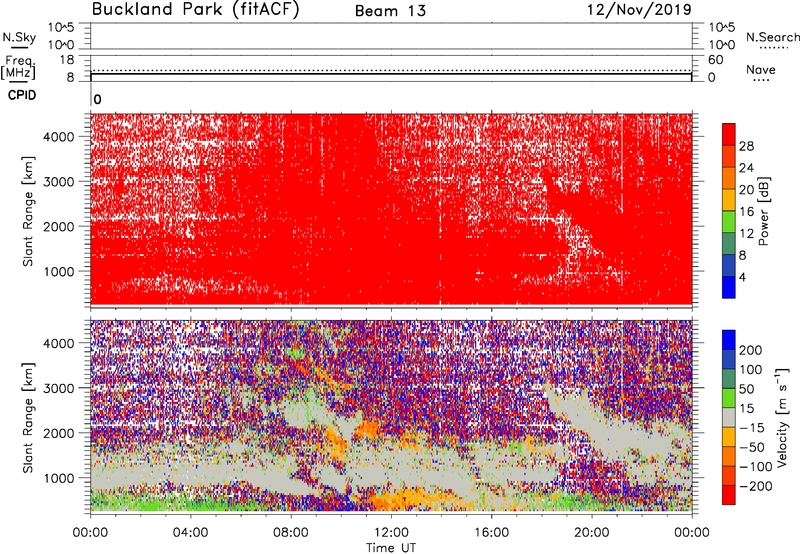Click the '4000' range tick of the power panel

click(x=58, y=137)
